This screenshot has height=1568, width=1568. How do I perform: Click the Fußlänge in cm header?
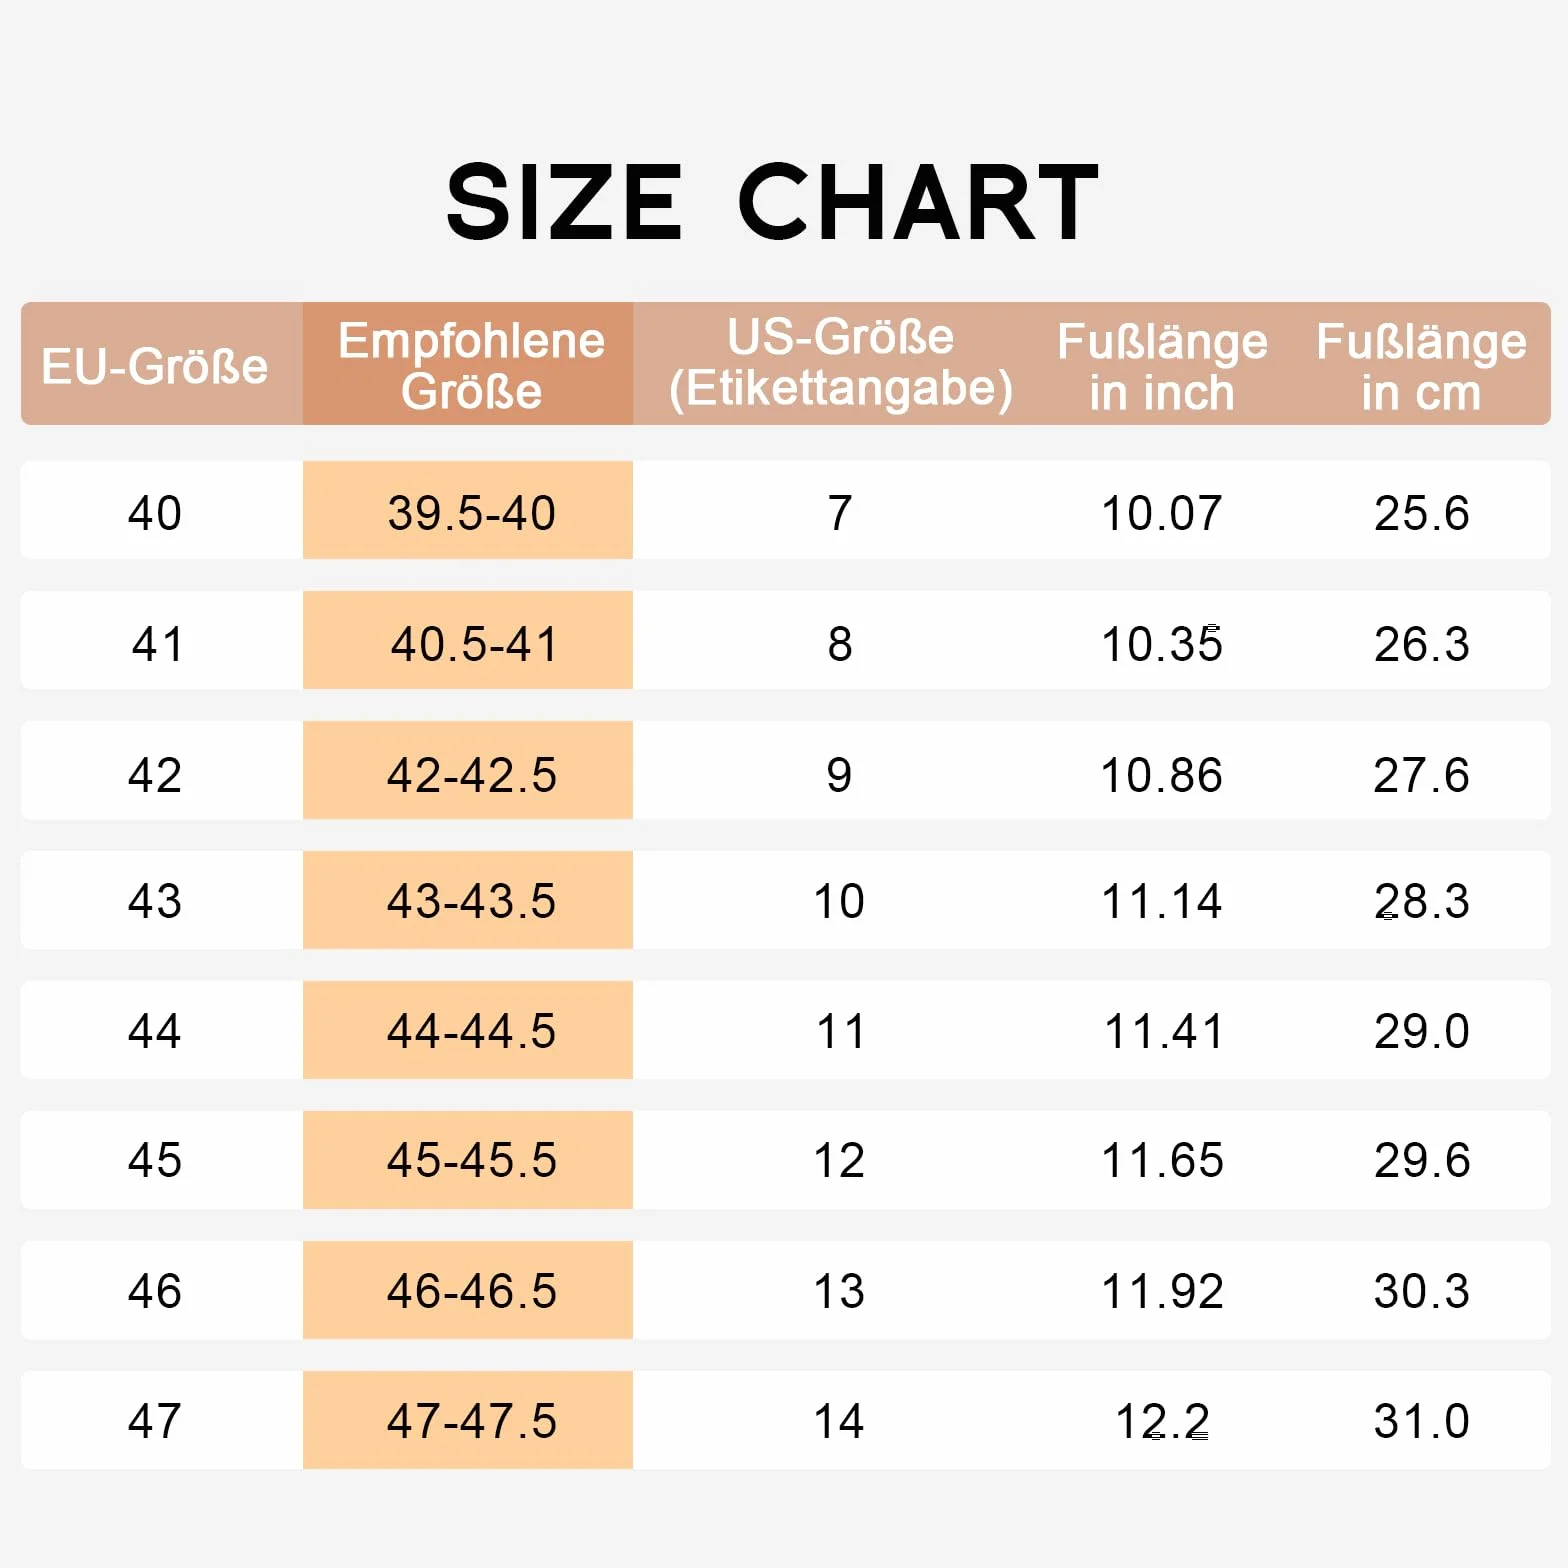[1421, 364]
